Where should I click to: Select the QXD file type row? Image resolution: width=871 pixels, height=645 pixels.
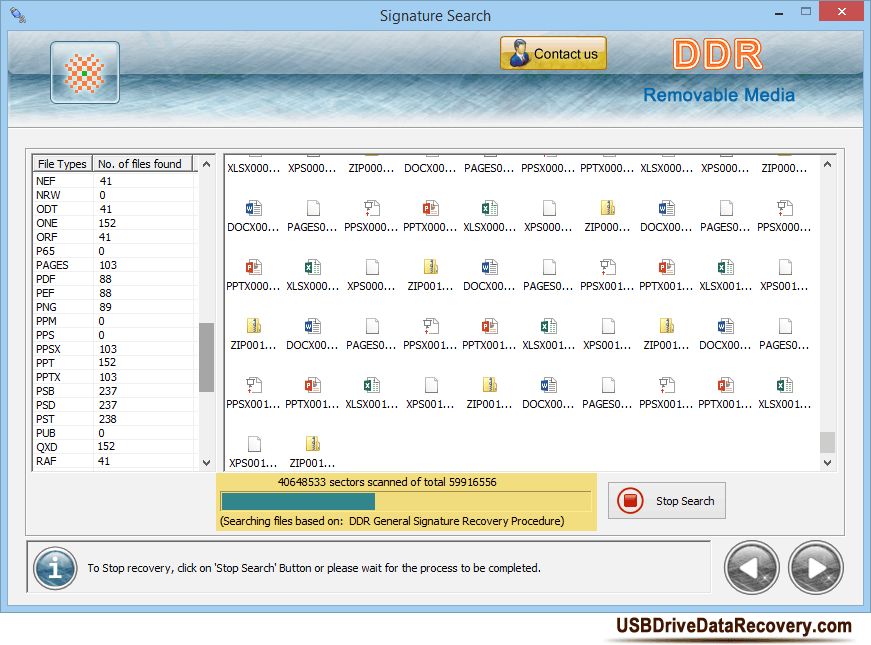[x=114, y=447]
